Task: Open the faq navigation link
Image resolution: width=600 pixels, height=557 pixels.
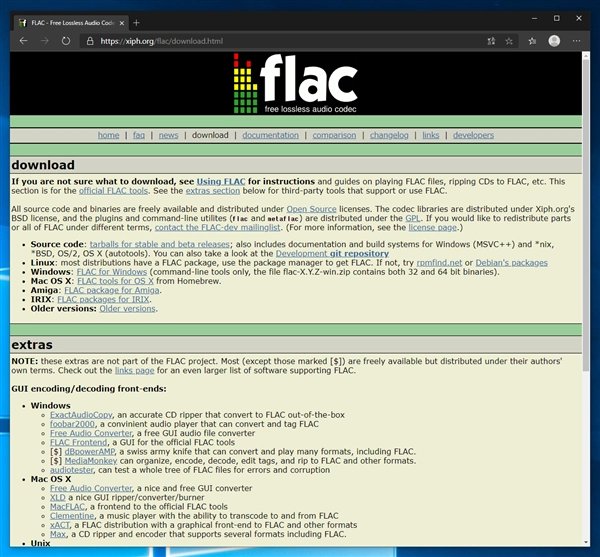Action: pos(139,135)
